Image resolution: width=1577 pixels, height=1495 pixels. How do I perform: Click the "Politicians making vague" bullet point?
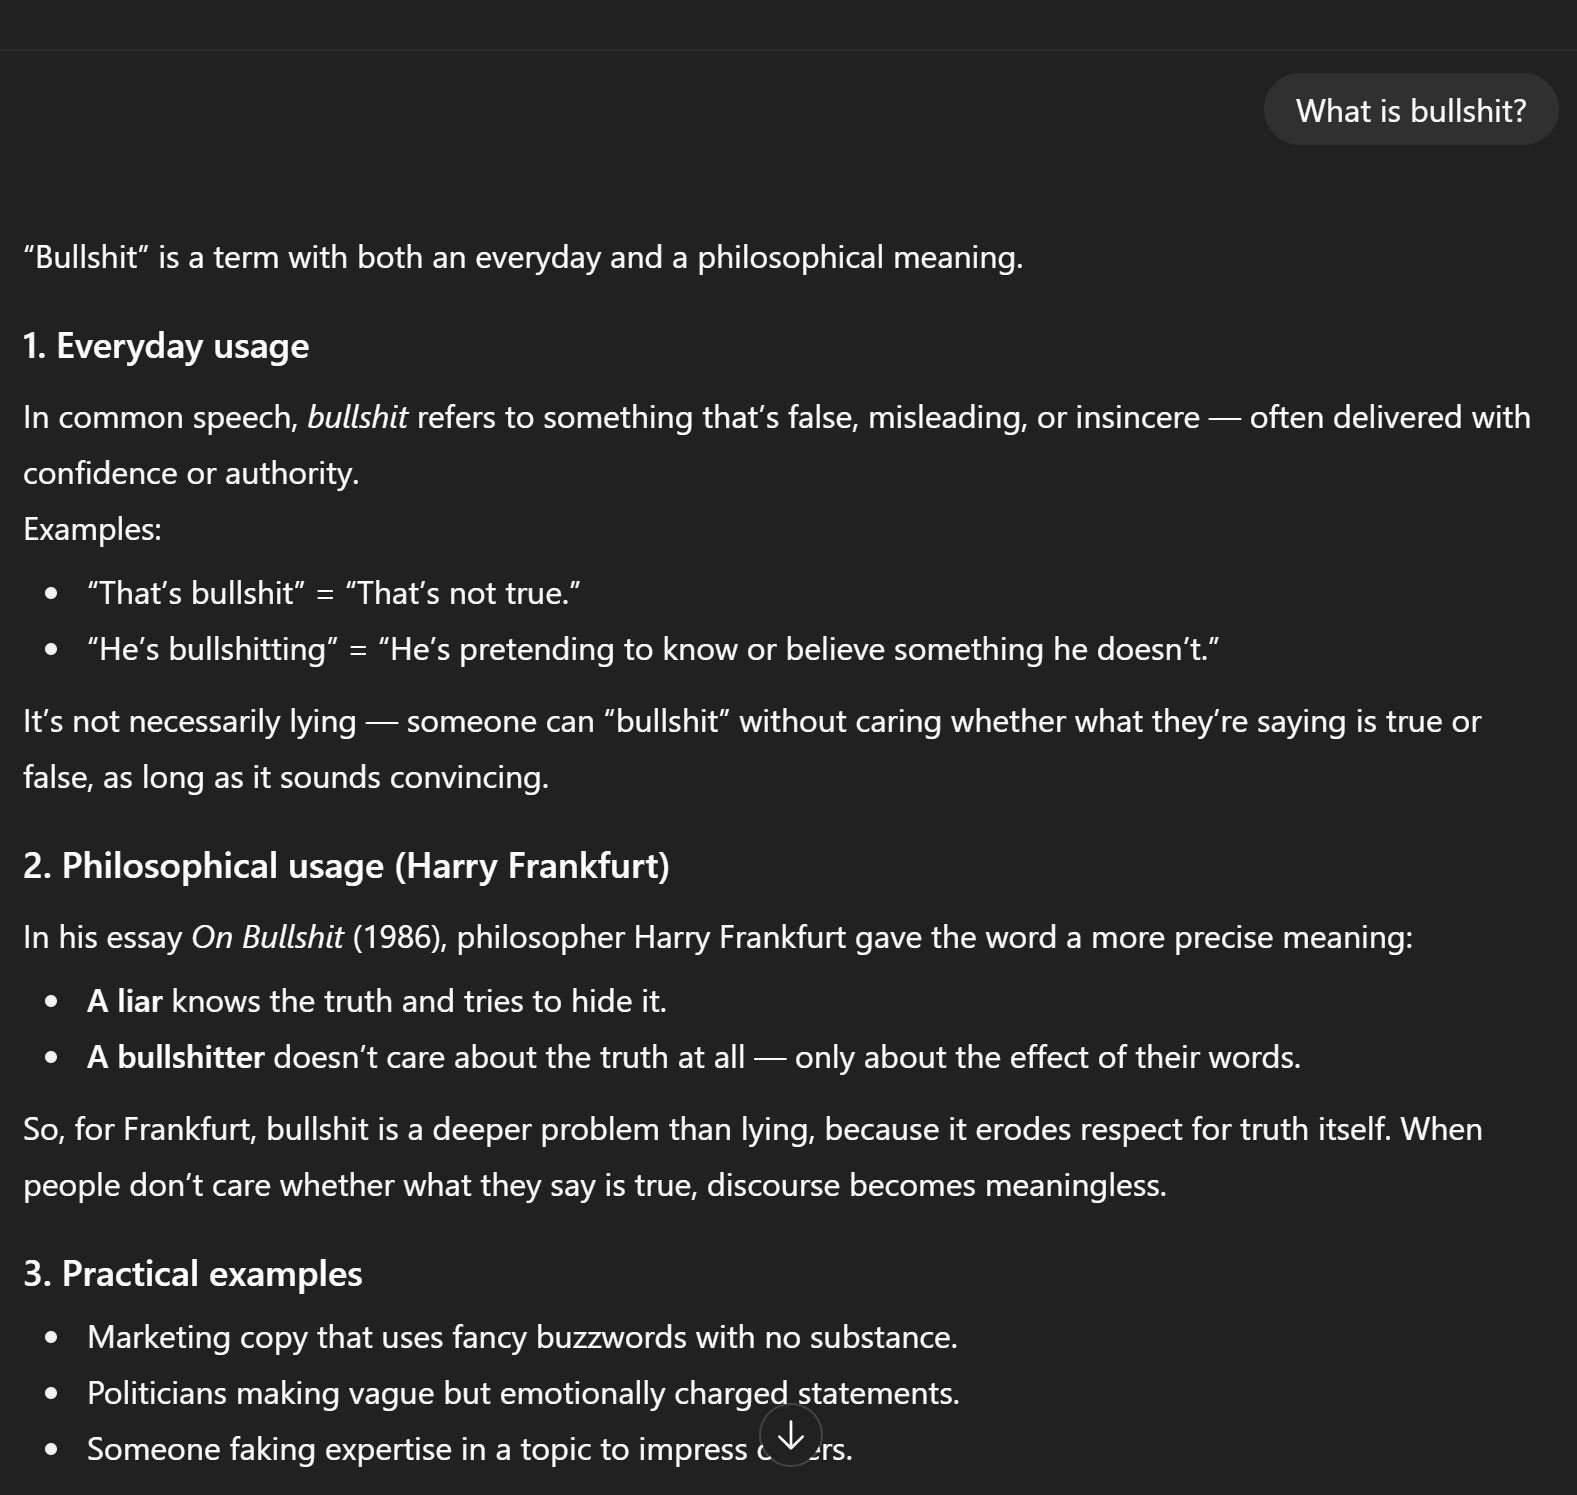point(523,1393)
